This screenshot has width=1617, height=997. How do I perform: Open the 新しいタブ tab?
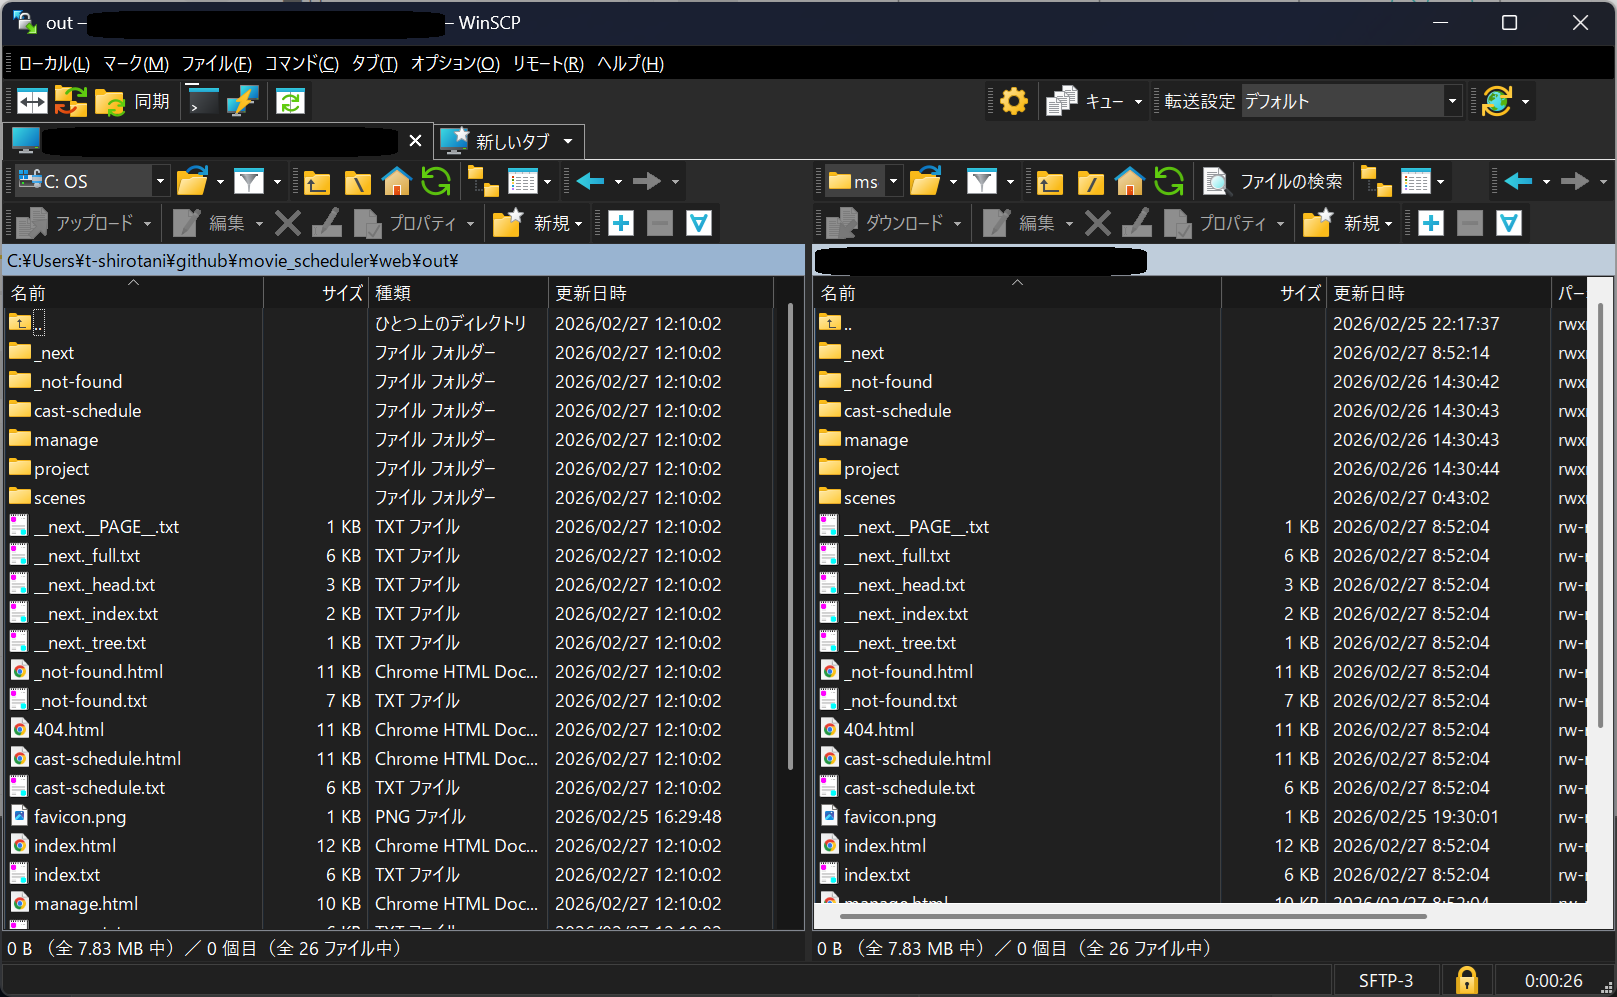pyautogui.click(x=510, y=141)
